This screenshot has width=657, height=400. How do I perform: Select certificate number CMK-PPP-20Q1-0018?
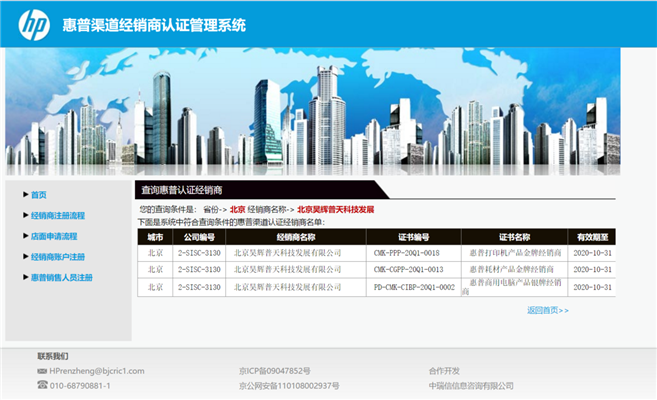pyautogui.click(x=406, y=253)
